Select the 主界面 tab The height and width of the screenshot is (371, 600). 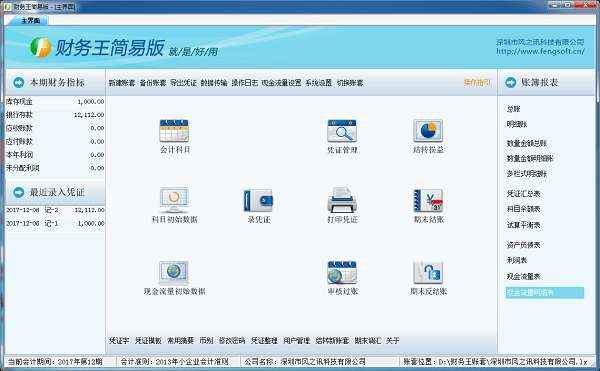[30, 21]
